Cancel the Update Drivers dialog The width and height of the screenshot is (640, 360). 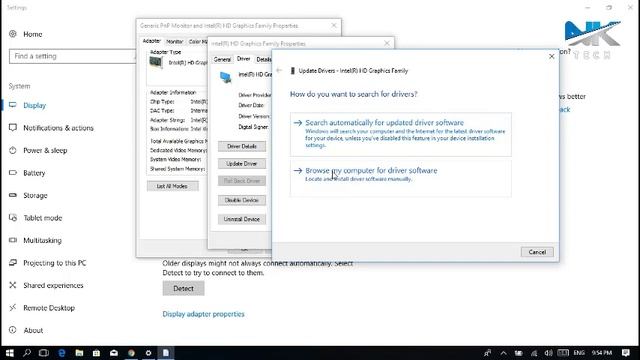[x=537, y=252]
